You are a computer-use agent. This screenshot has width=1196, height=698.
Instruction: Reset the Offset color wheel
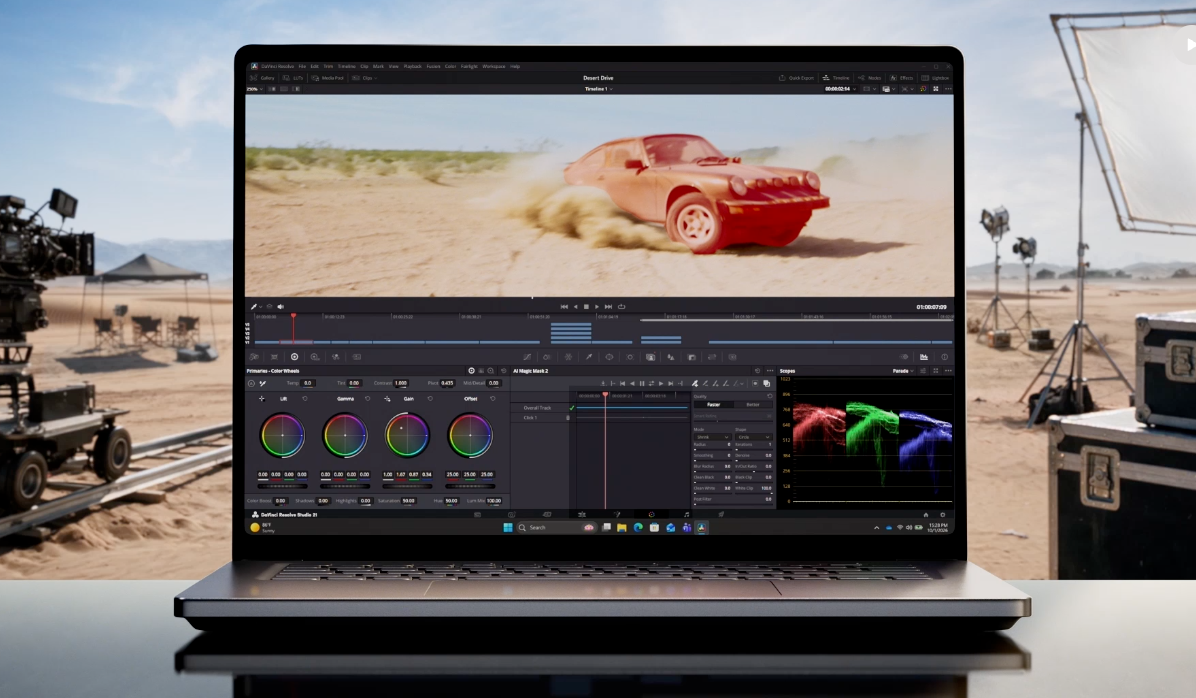click(493, 399)
